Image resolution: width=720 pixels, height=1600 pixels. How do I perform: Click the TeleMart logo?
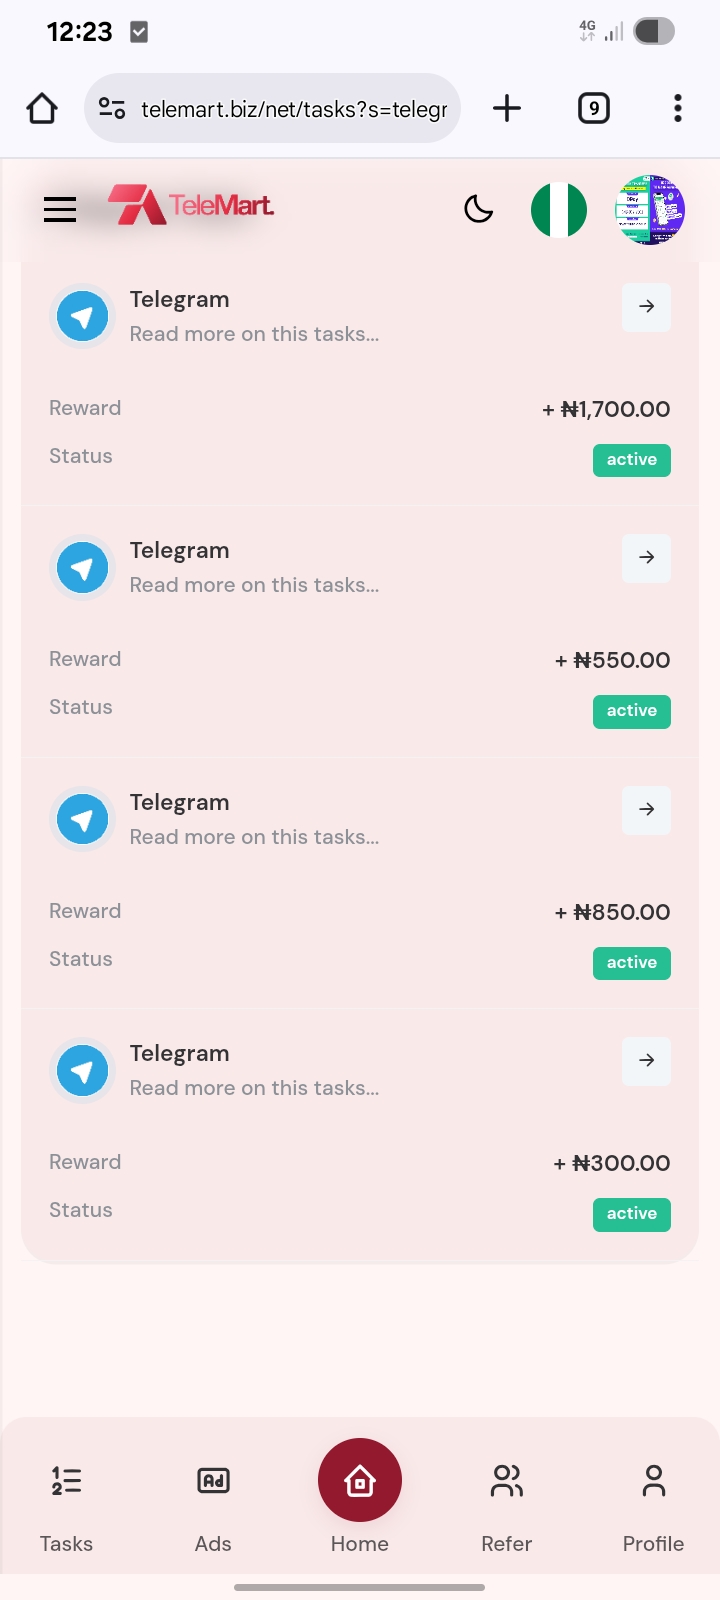pos(192,206)
